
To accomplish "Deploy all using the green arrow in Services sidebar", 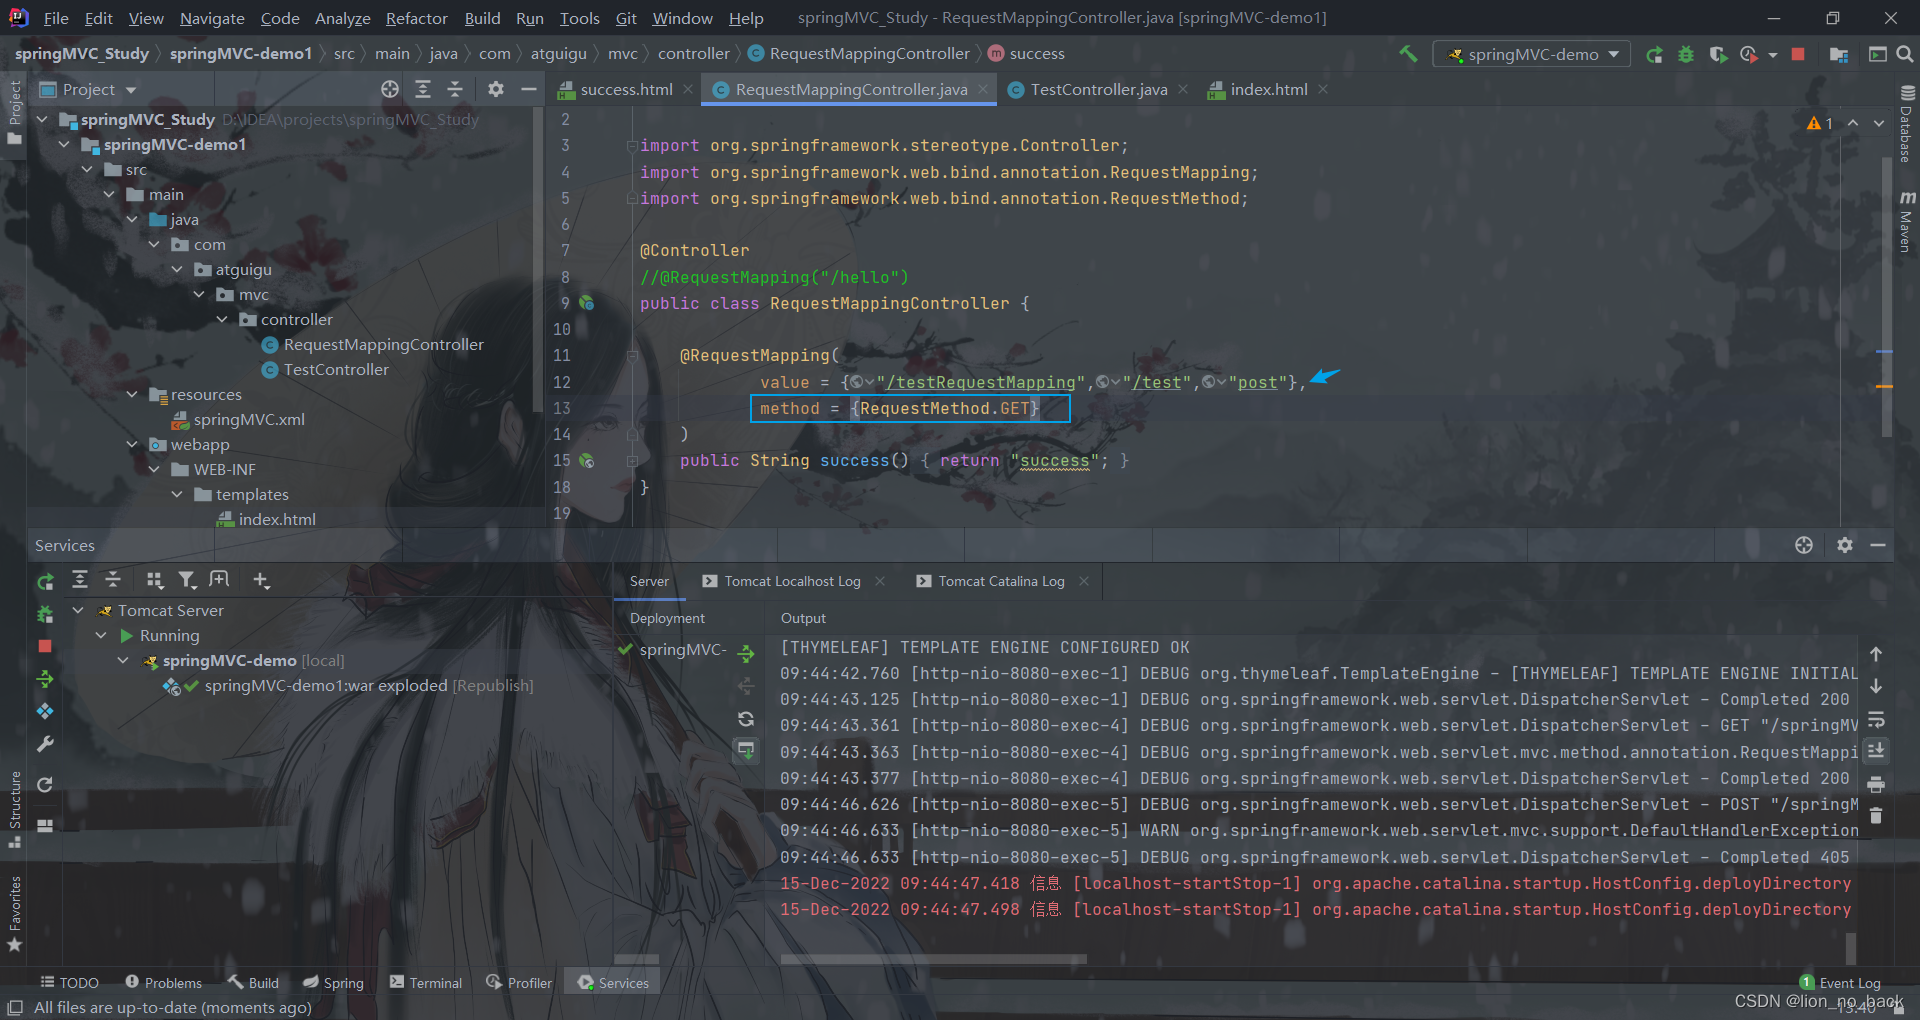I will (45, 679).
